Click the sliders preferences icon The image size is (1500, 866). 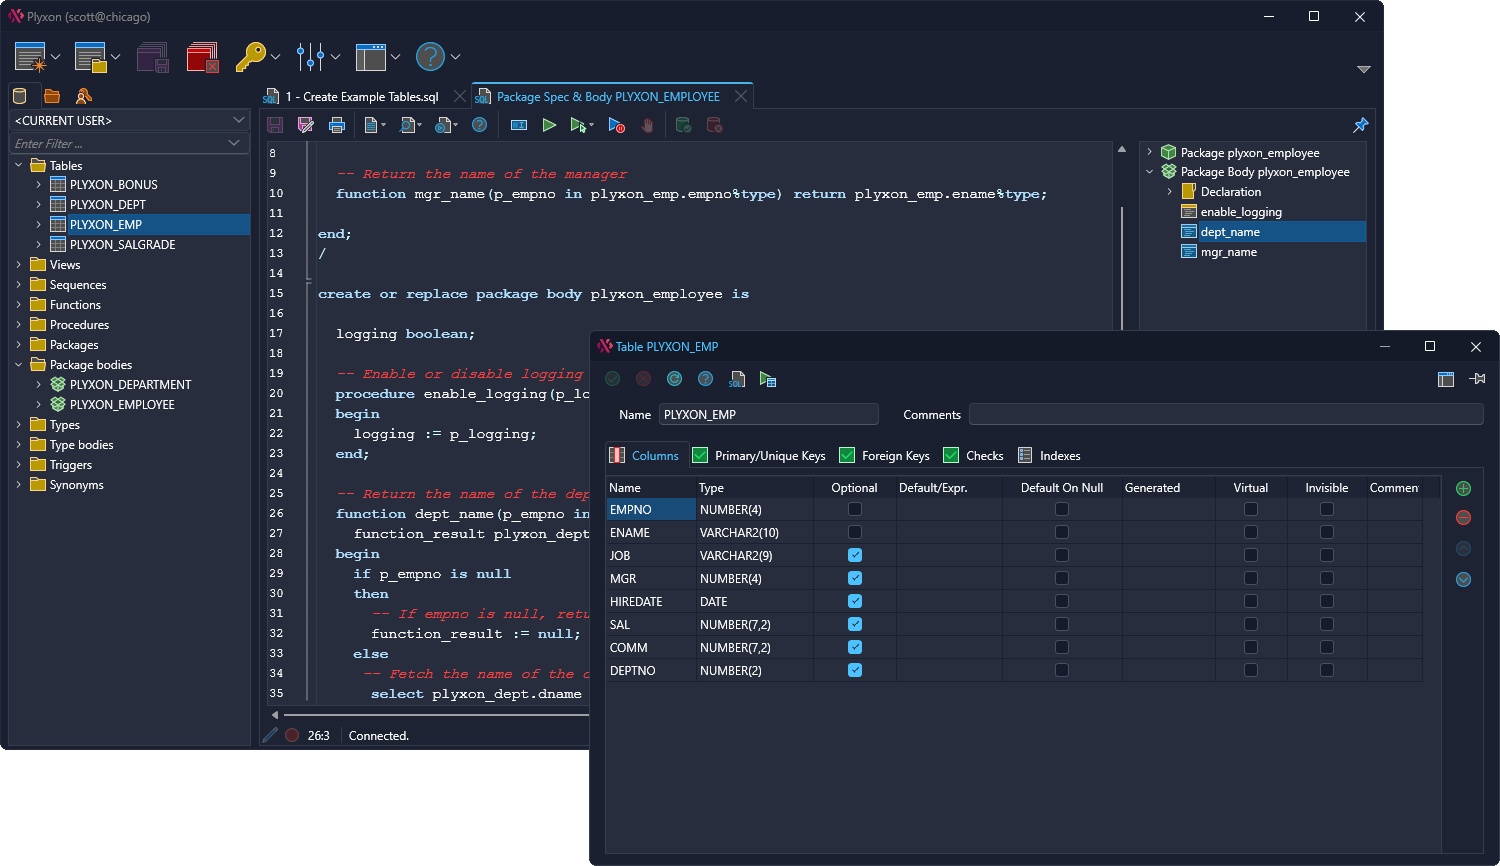pos(311,57)
